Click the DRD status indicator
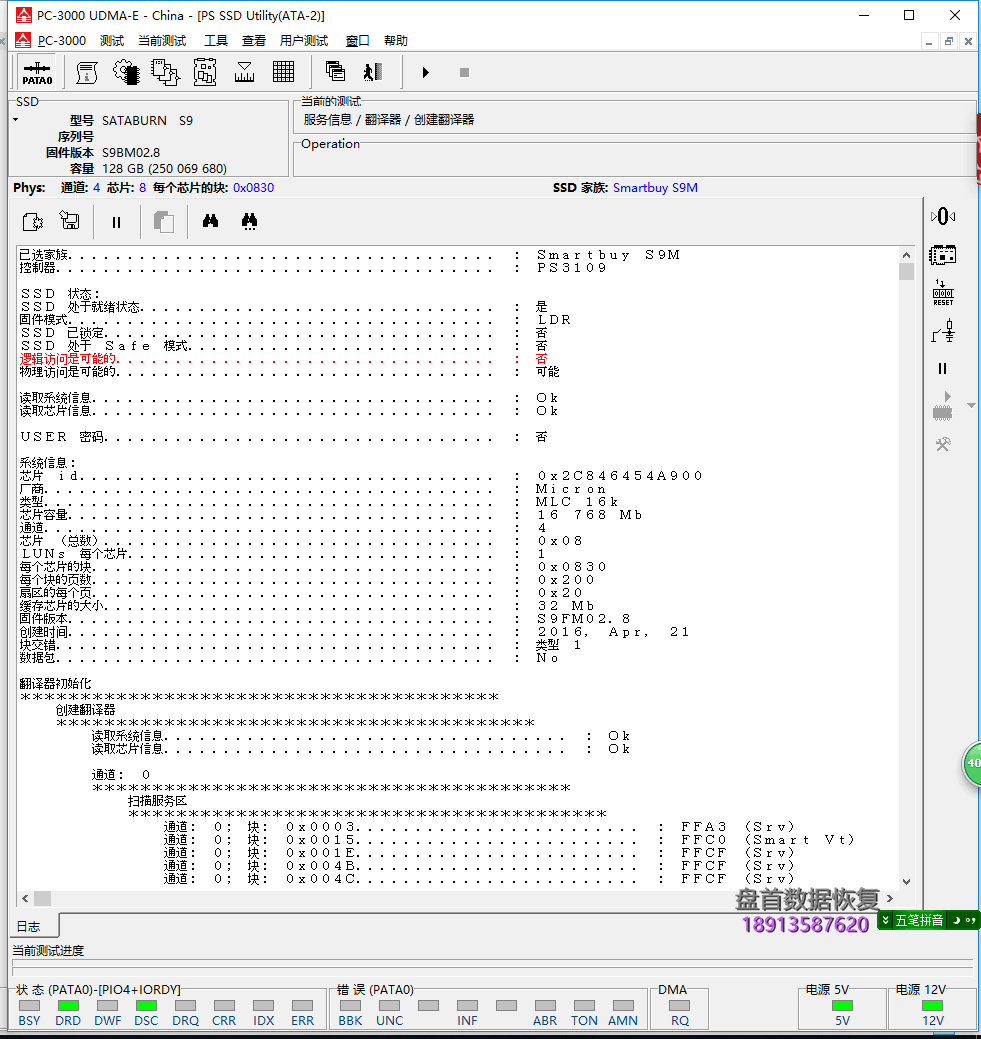Screen dimensions: 981x1039 (x=68, y=1005)
